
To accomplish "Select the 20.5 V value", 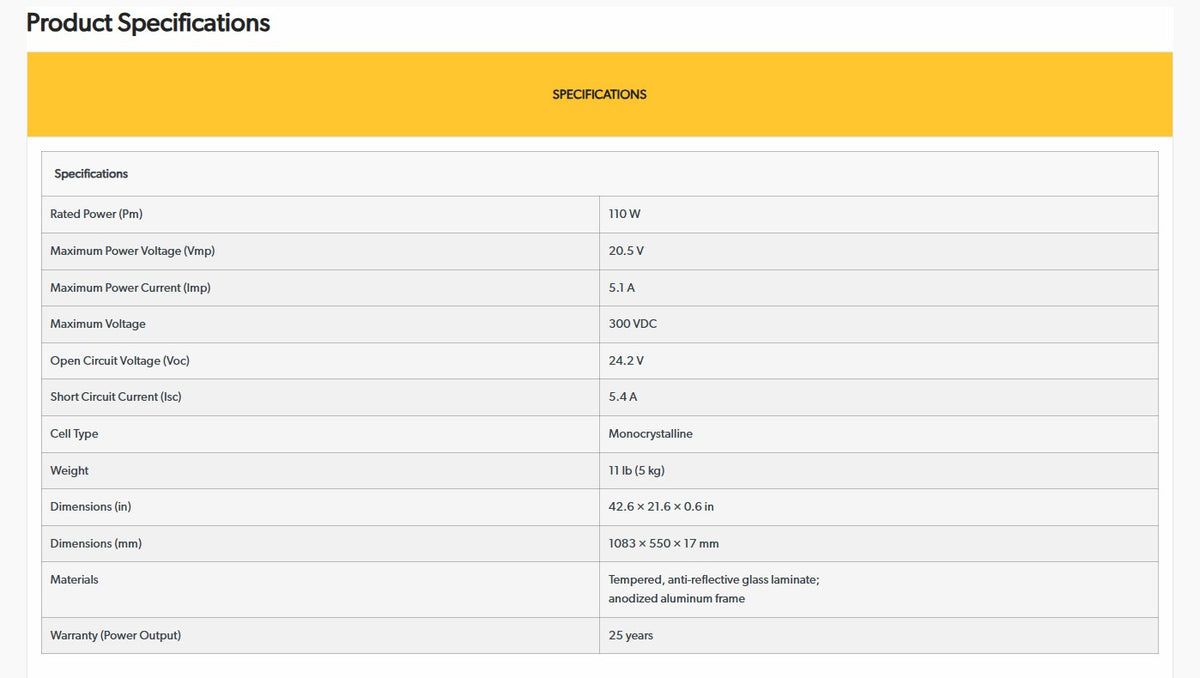I will [626, 251].
